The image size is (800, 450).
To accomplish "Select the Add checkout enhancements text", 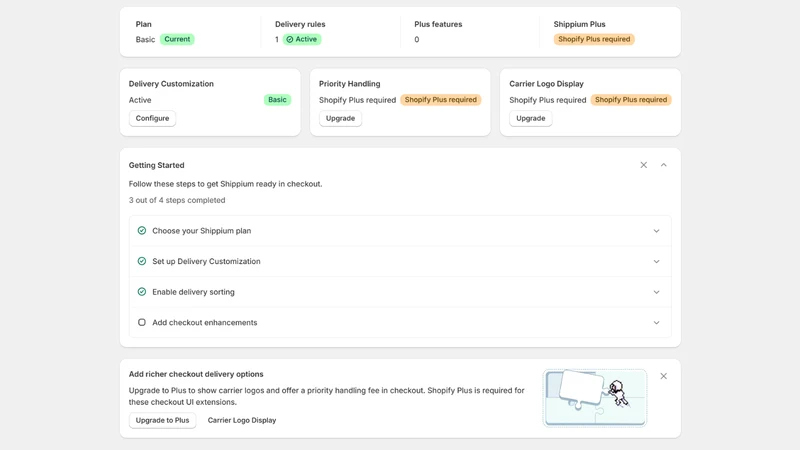I will coord(205,322).
